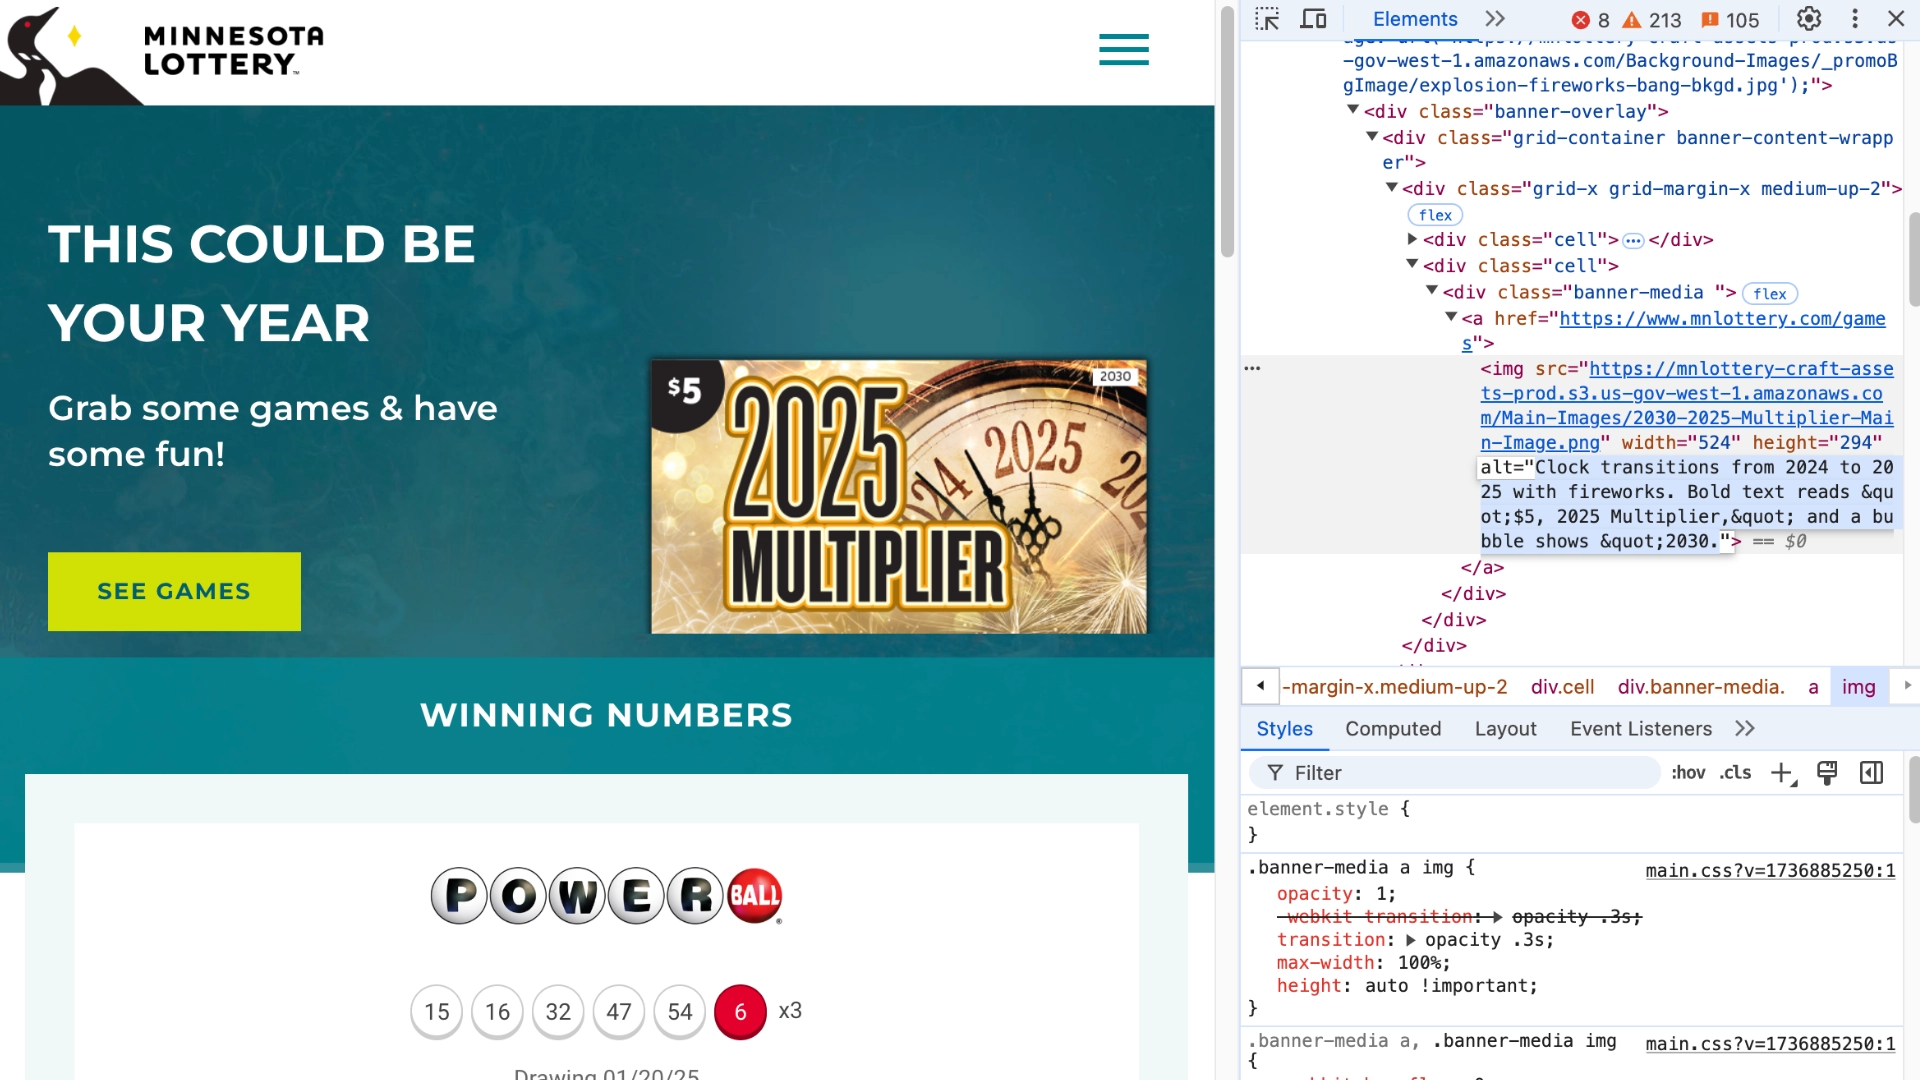Select div.cell in the breadcrumb
The width and height of the screenshot is (1920, 1080).
click(x=1562, y=687)
